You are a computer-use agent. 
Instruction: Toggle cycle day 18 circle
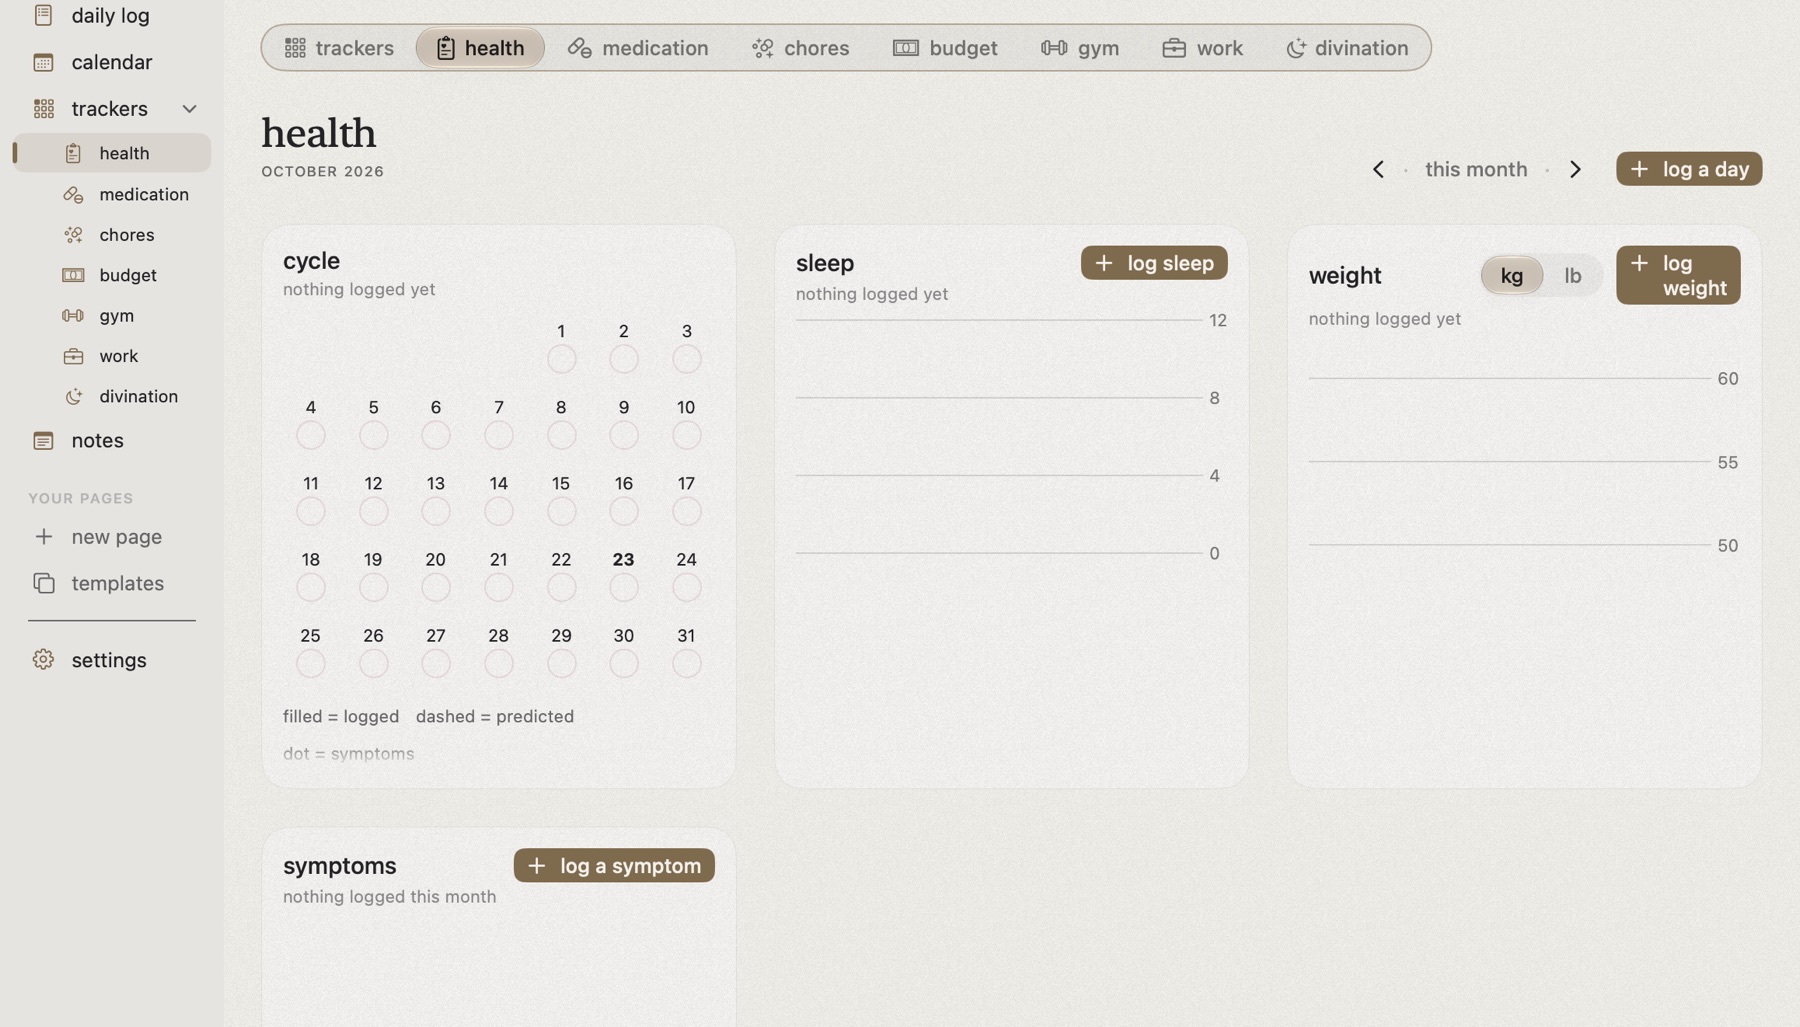tap(311, 588)
